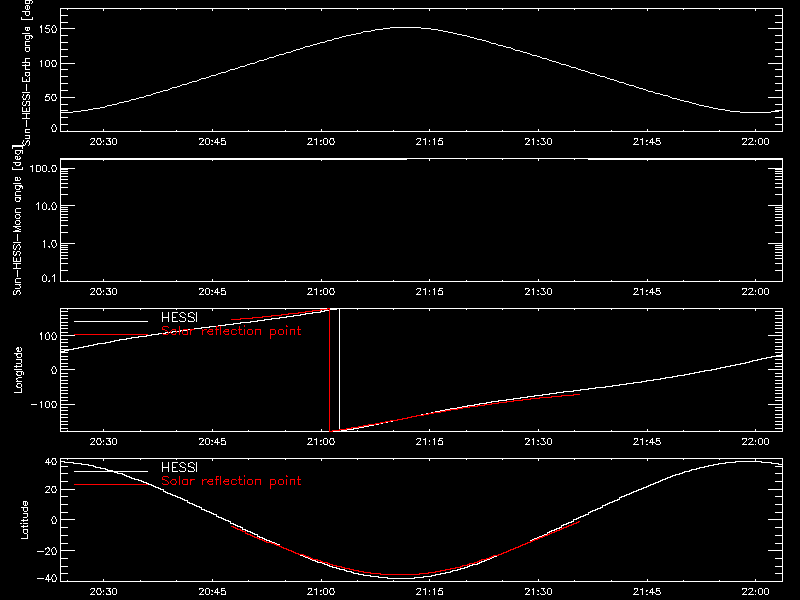
Task: Click 20:45 time label under Latitude plot
Action: pyautogui.click(x=212, y=592)
